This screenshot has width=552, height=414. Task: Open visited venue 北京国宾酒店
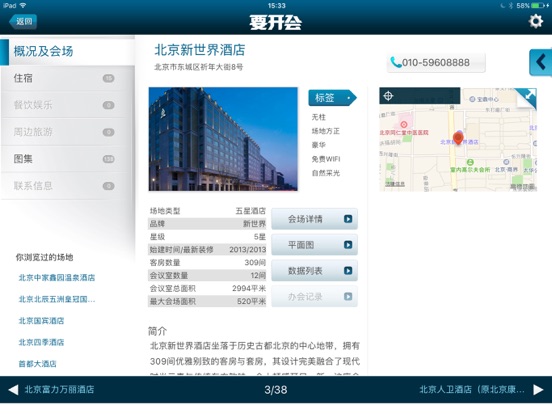click(41, 321)
